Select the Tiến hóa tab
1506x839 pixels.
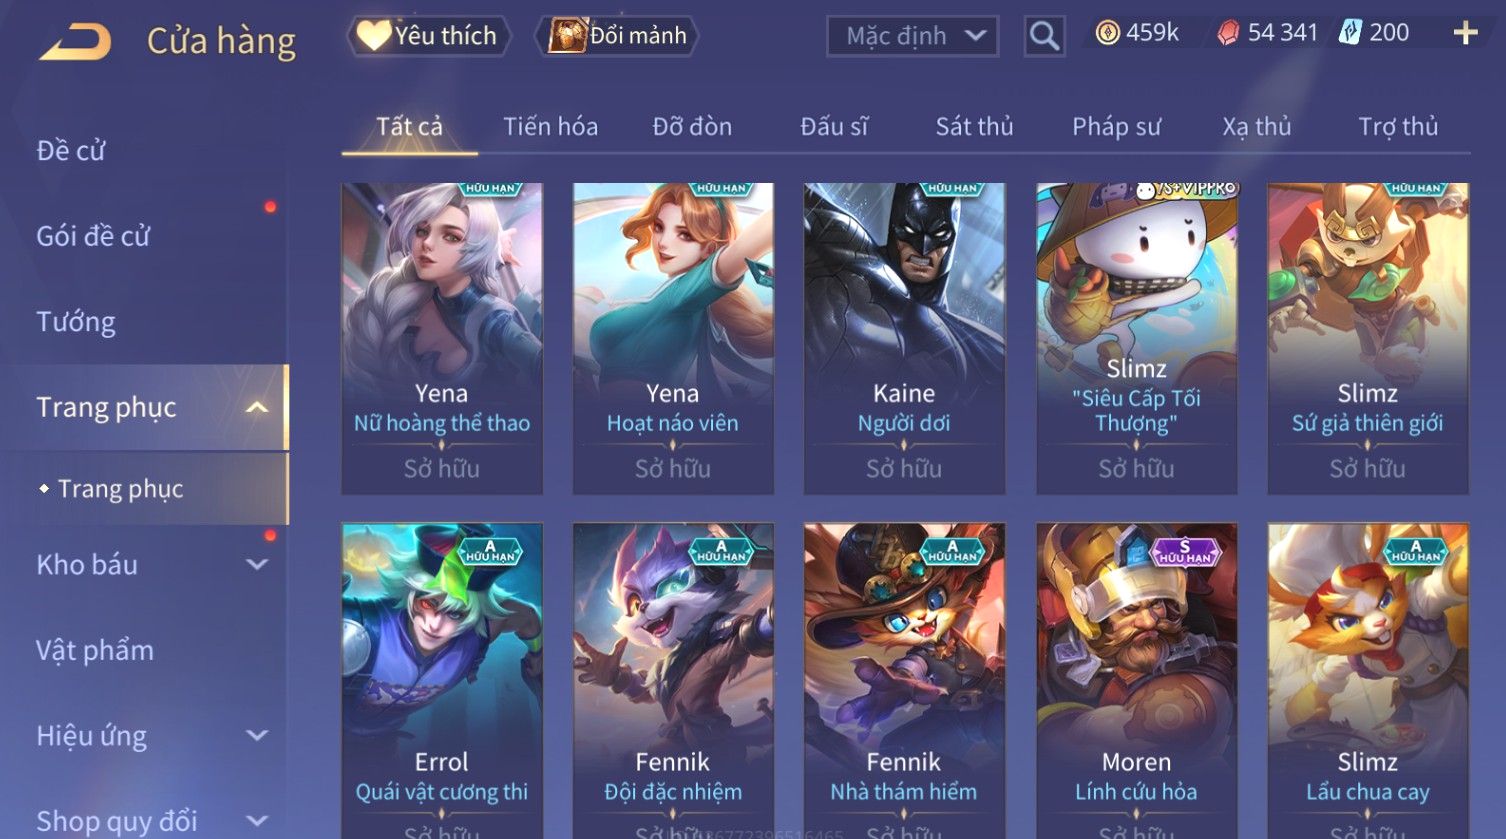[x=550, y=127]
